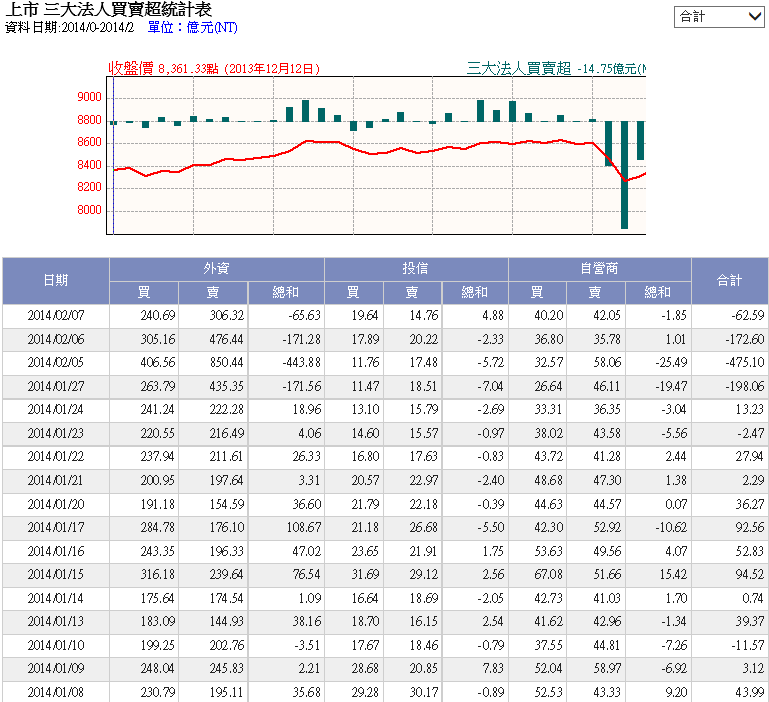This screenshot has height=702, width=769.
Task: Click the total value 43.99
Action: (750, 692)
